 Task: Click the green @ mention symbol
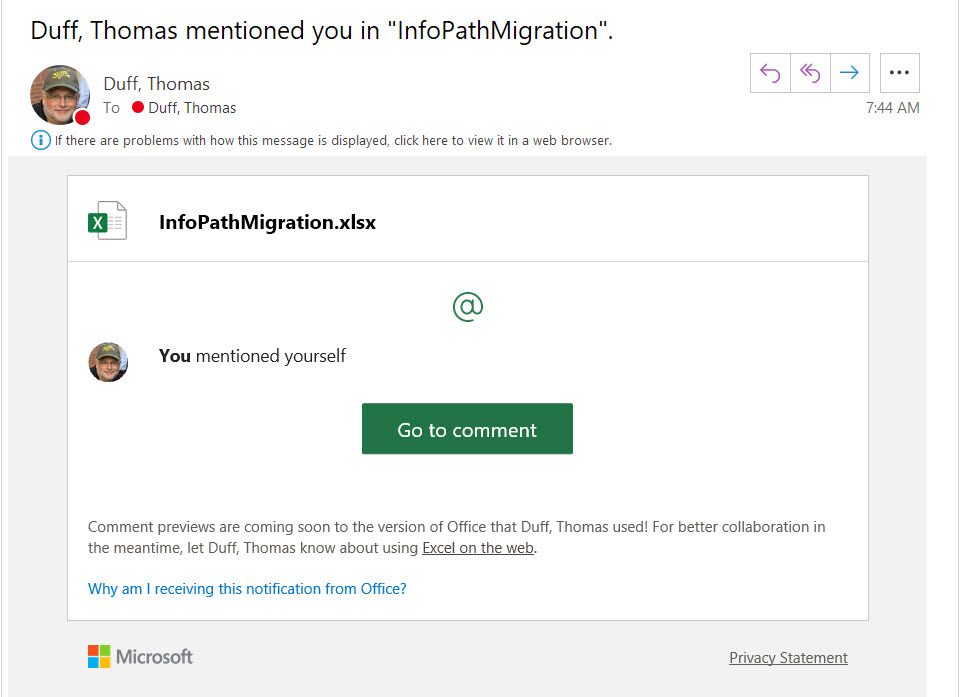[468, 306]
